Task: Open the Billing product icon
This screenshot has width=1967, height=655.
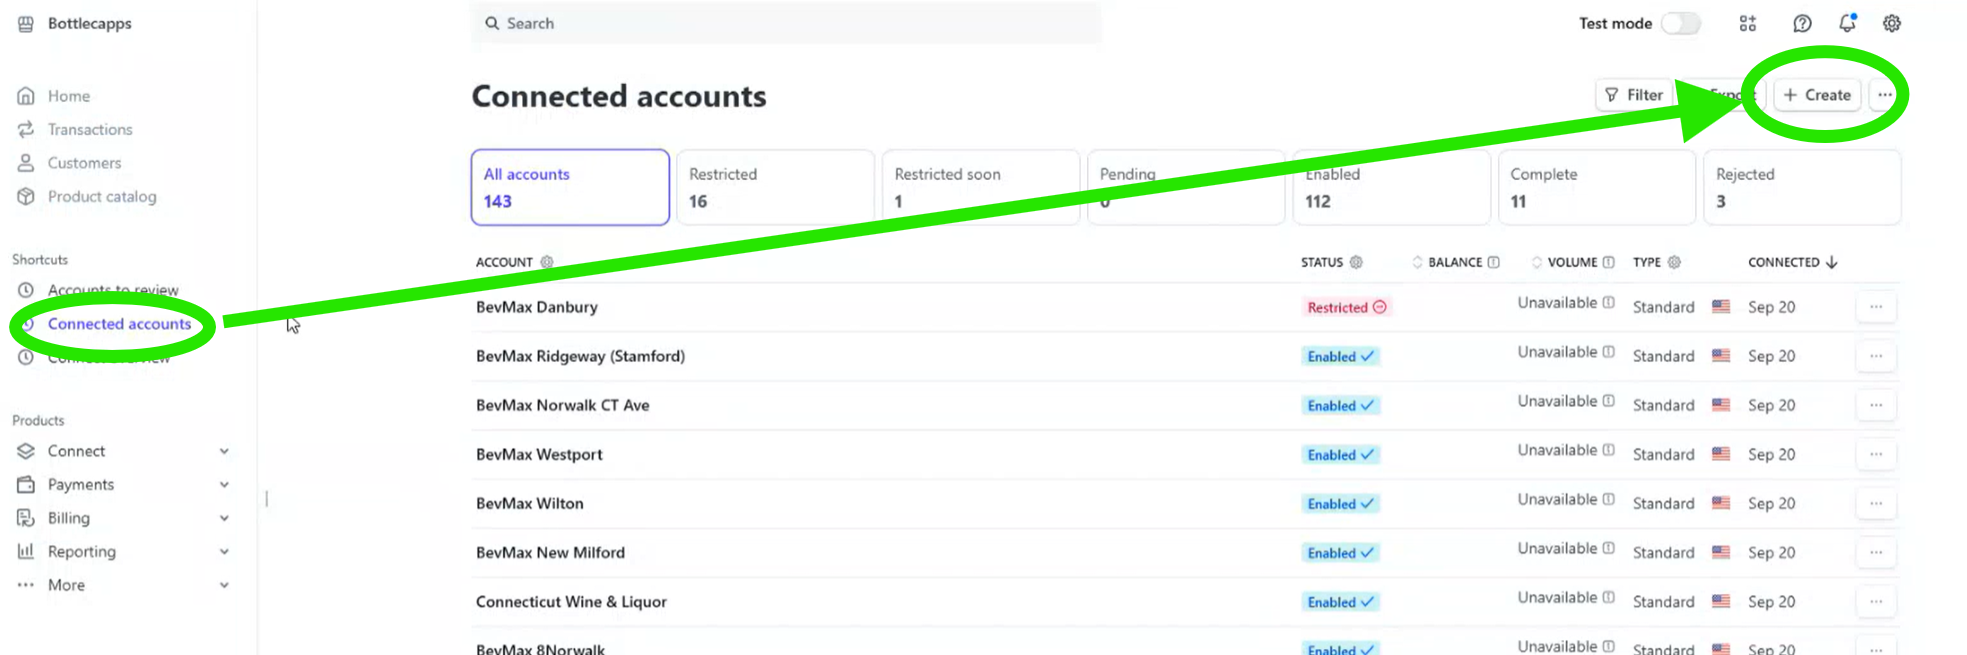Action: [x=26, y=518]
